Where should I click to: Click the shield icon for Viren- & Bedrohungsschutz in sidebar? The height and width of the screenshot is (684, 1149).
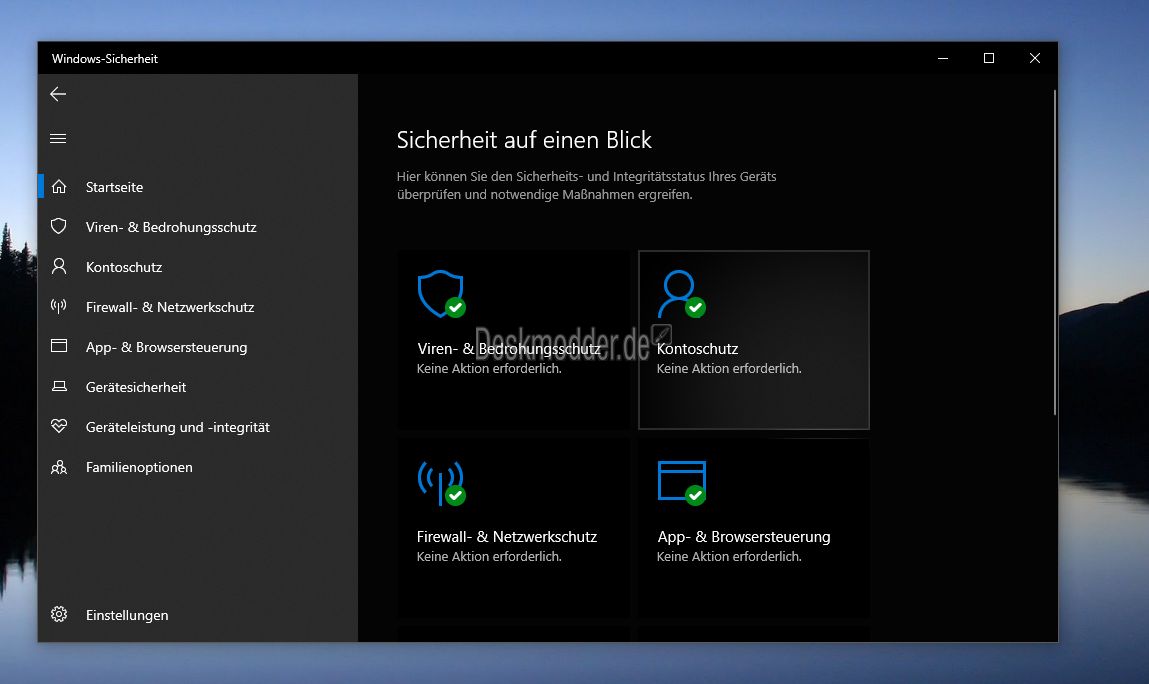tap(59, 227)
